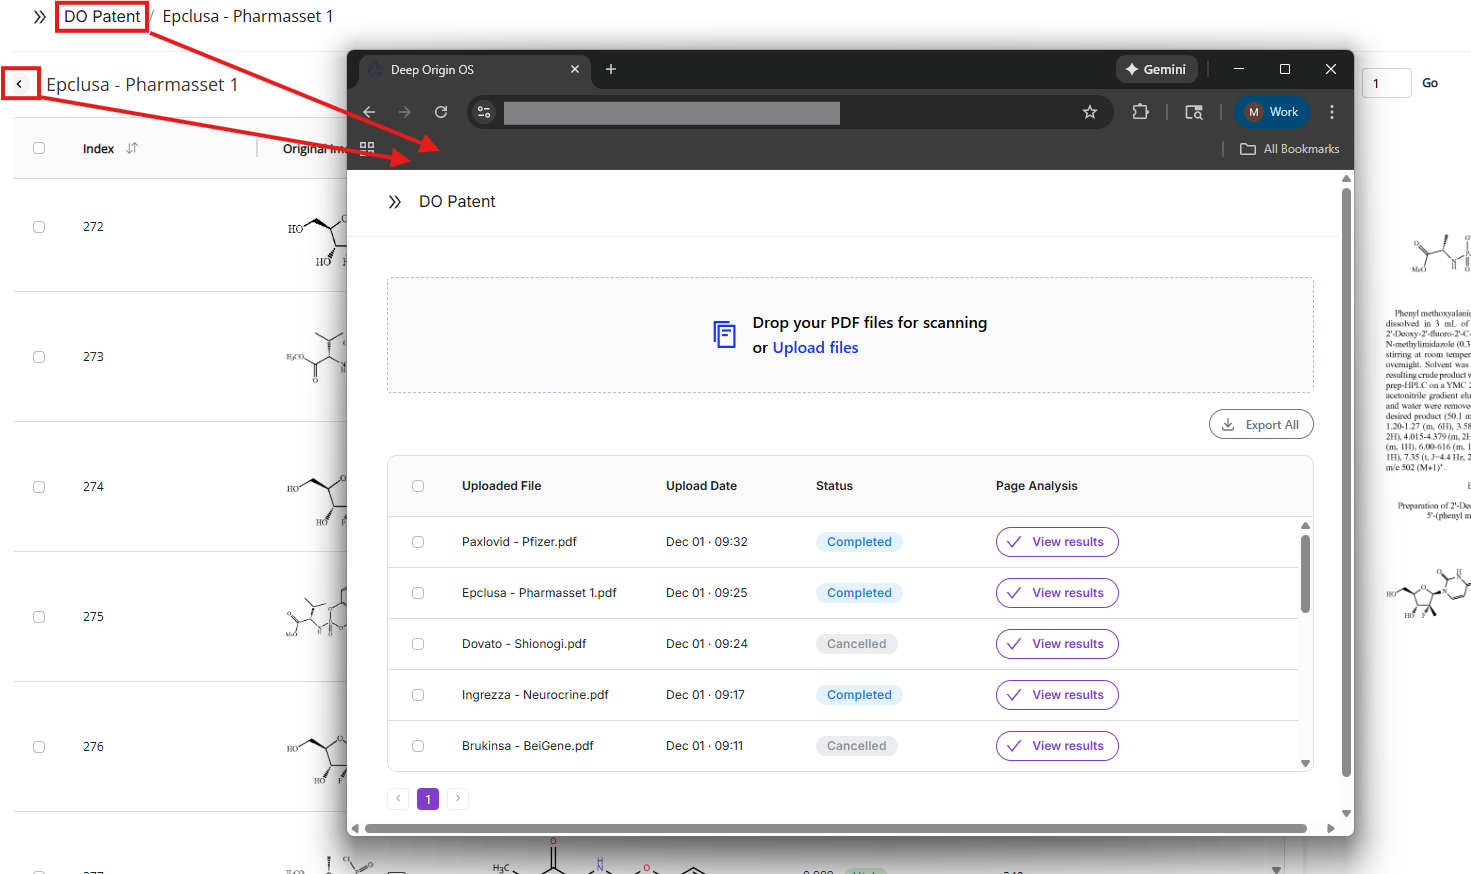Click the Upload files link
Viewport: 1471px width, 874px height.
pos(815,348)
